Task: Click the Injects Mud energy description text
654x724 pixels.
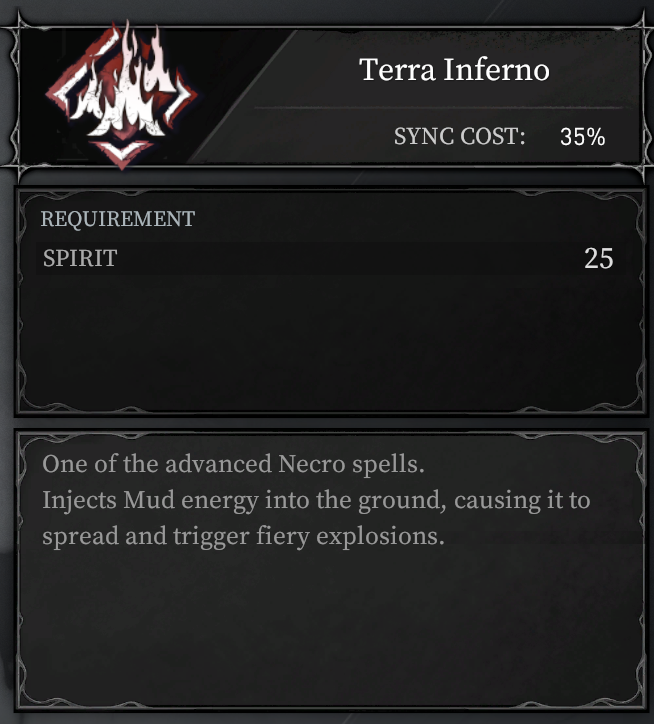Action: [x=316, y=500]
